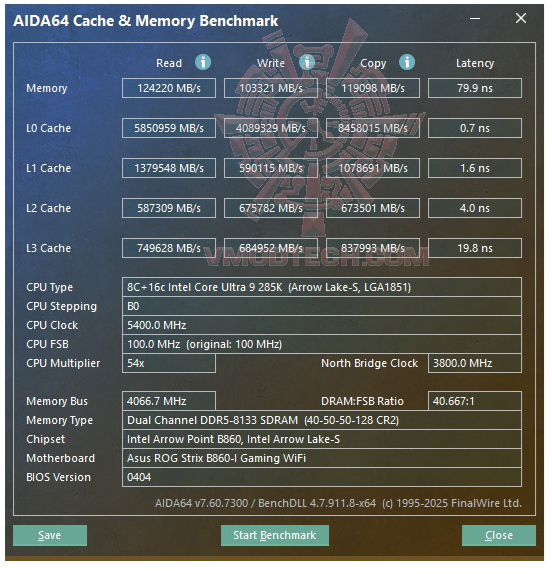Click the L2 Cache Read value 587309 MB/s
The image size is (552, 574).
point(170,209)
